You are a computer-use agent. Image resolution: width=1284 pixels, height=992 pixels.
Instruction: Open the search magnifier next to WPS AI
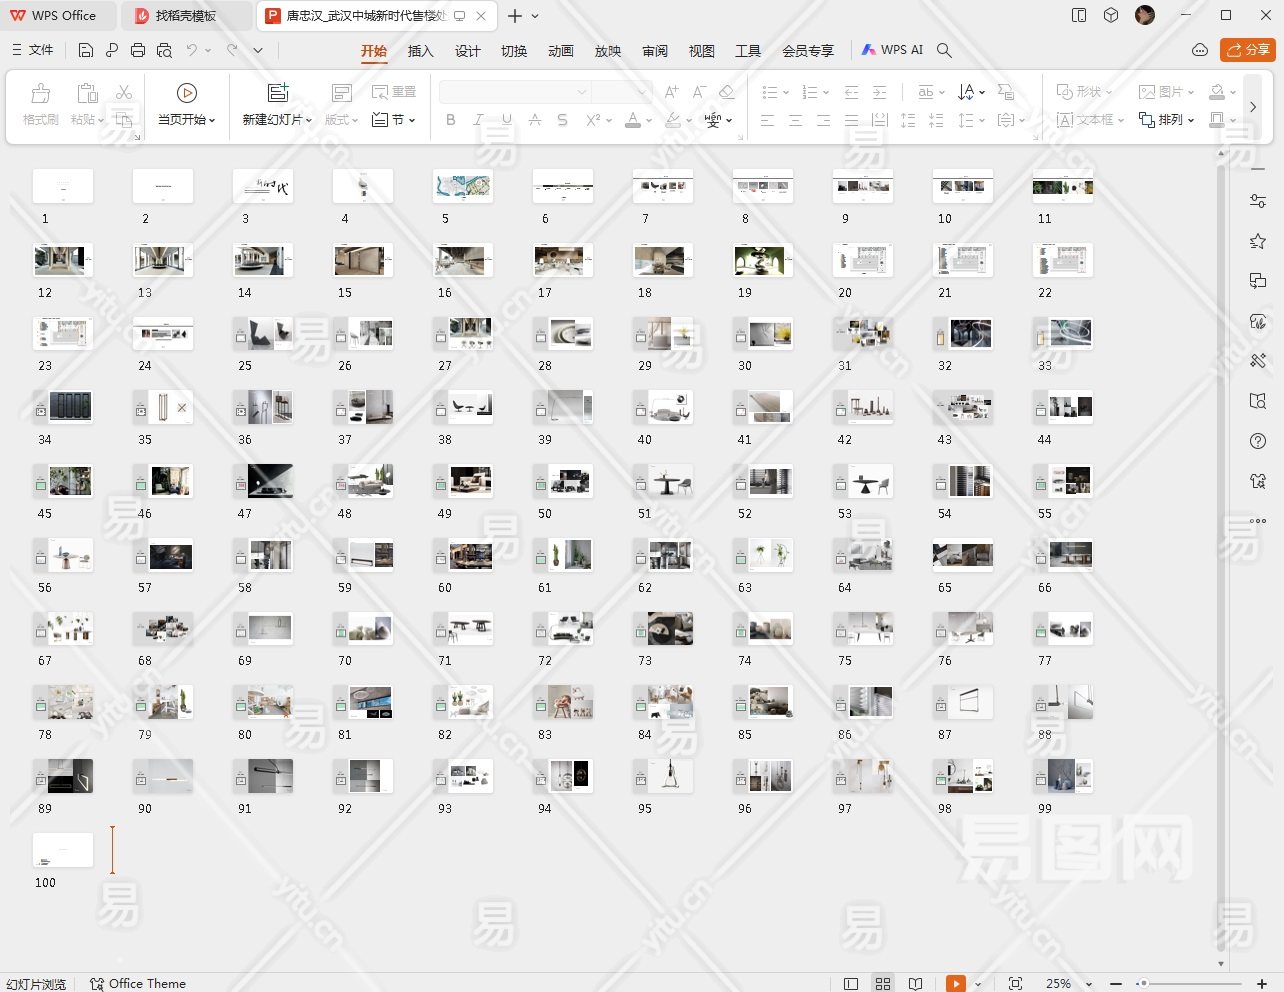(x=944, y=50)
